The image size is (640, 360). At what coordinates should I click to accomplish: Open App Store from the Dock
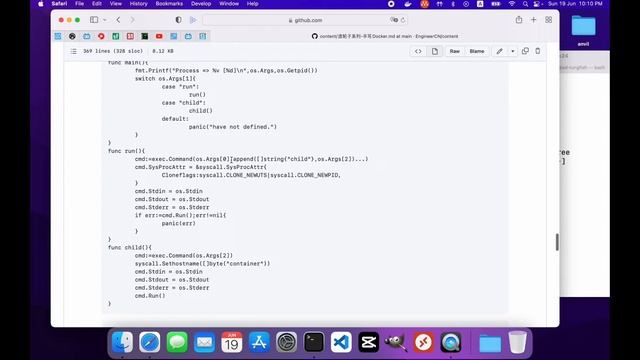pos(259,342)
